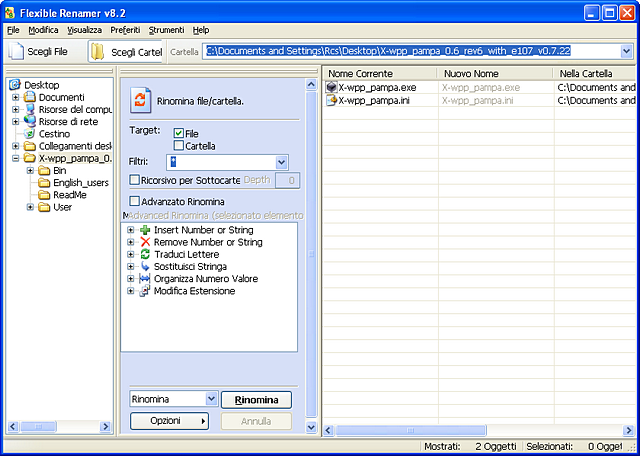
Task: Expand Remove Number or String node
Action: [131, 242]
